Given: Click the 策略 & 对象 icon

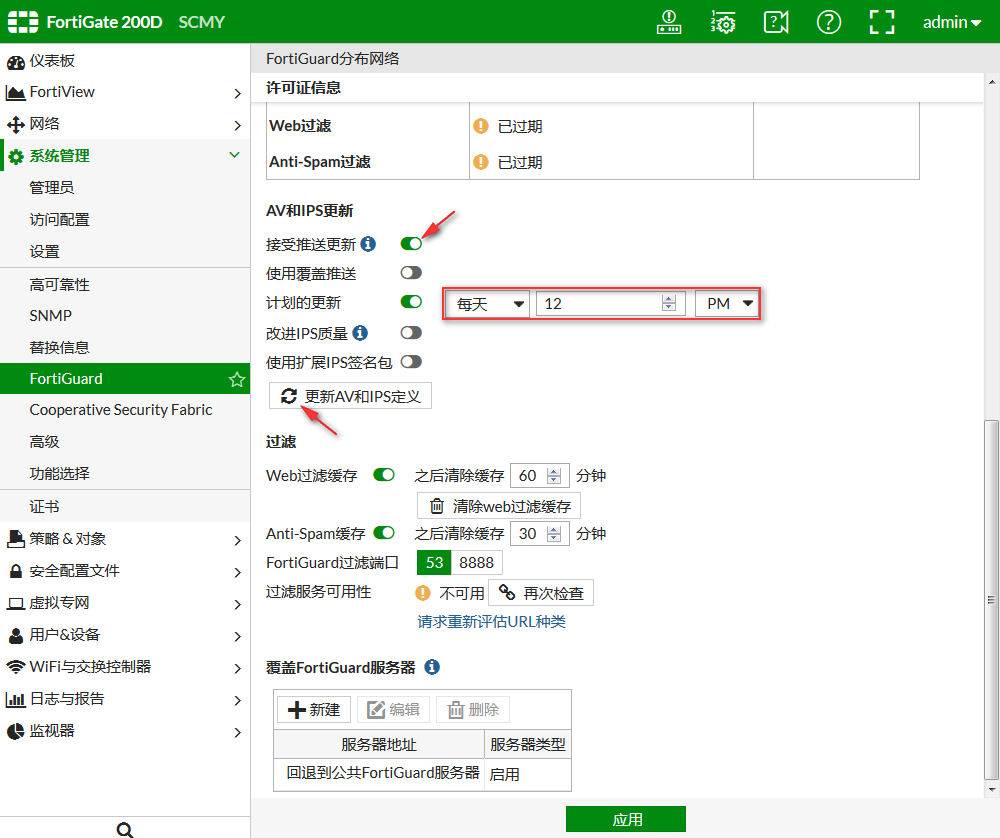Looking at the screenshot, I should [x=15, y=539].
